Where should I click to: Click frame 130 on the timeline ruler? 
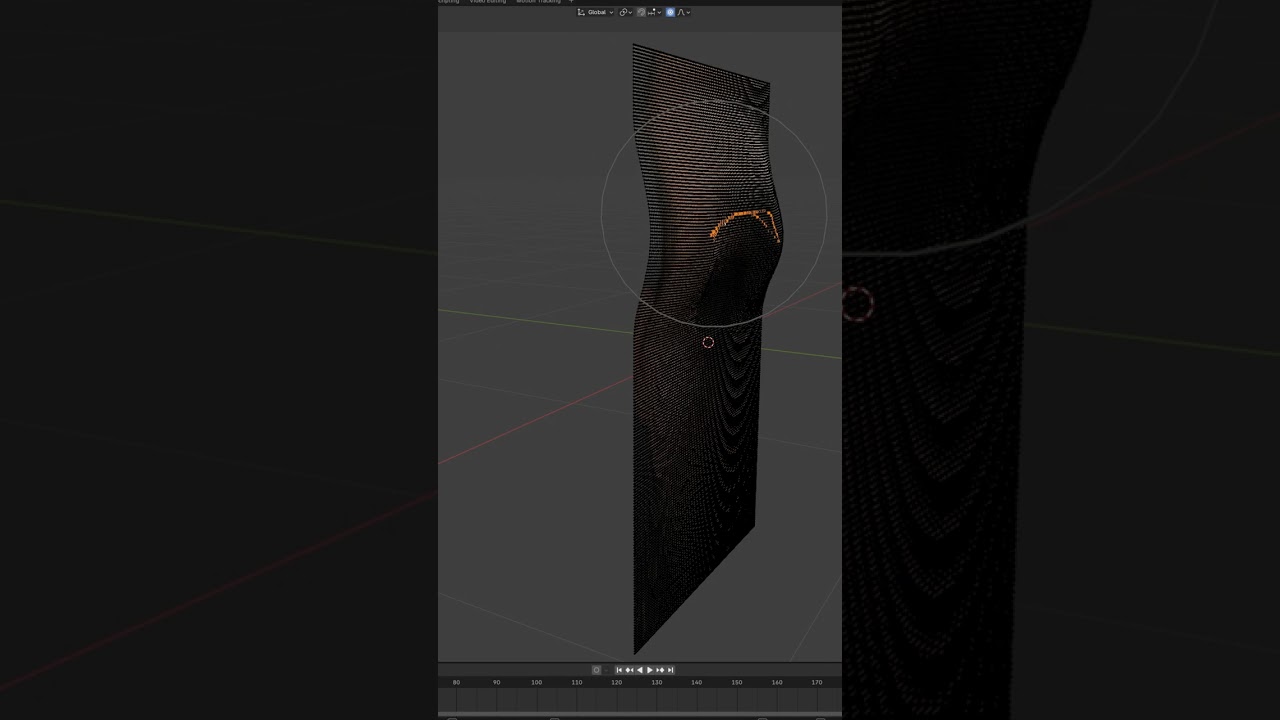(657, 682)
